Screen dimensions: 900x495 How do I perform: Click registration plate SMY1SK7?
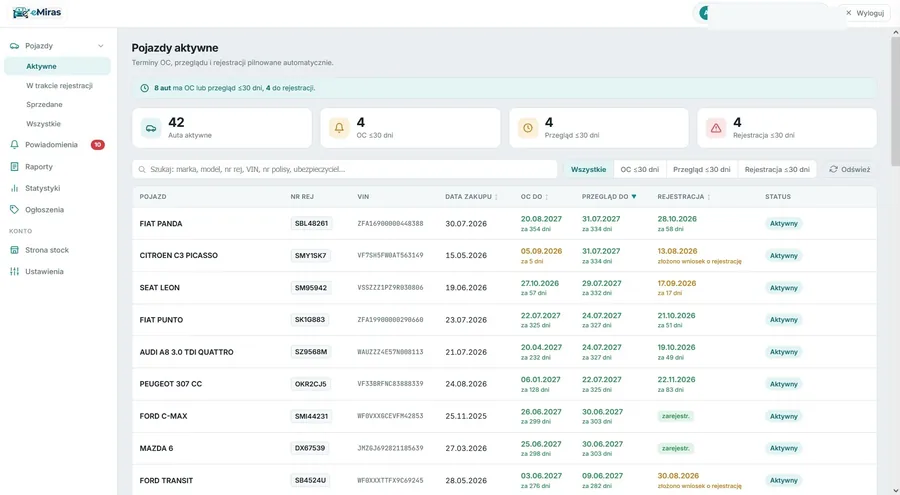[x=311, y=256]
